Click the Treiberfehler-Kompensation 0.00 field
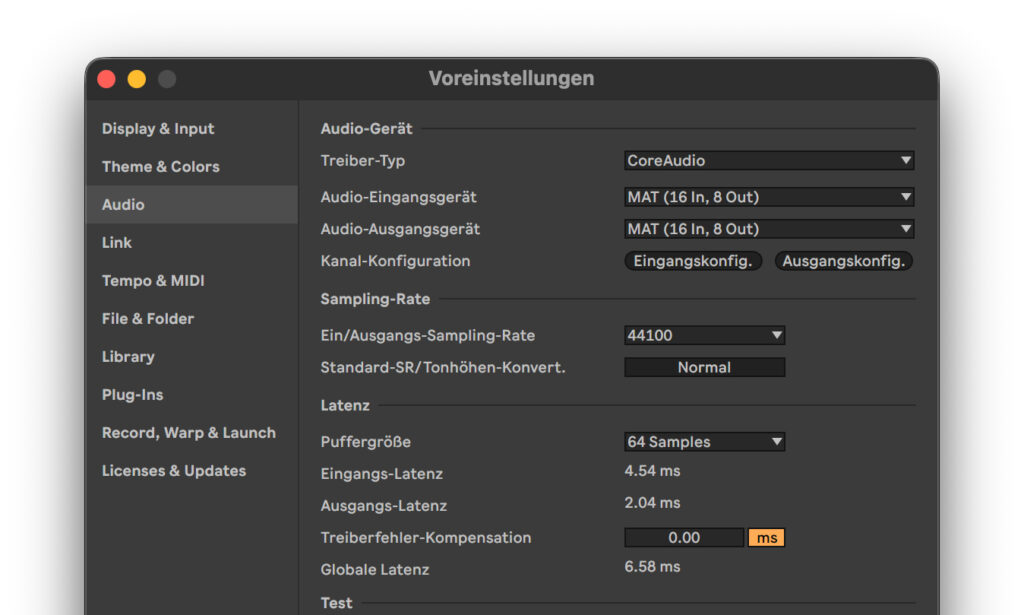Image resolution: width=1024 pixels, height=615 pixels. pyautogui.click(x=684, y=538)
